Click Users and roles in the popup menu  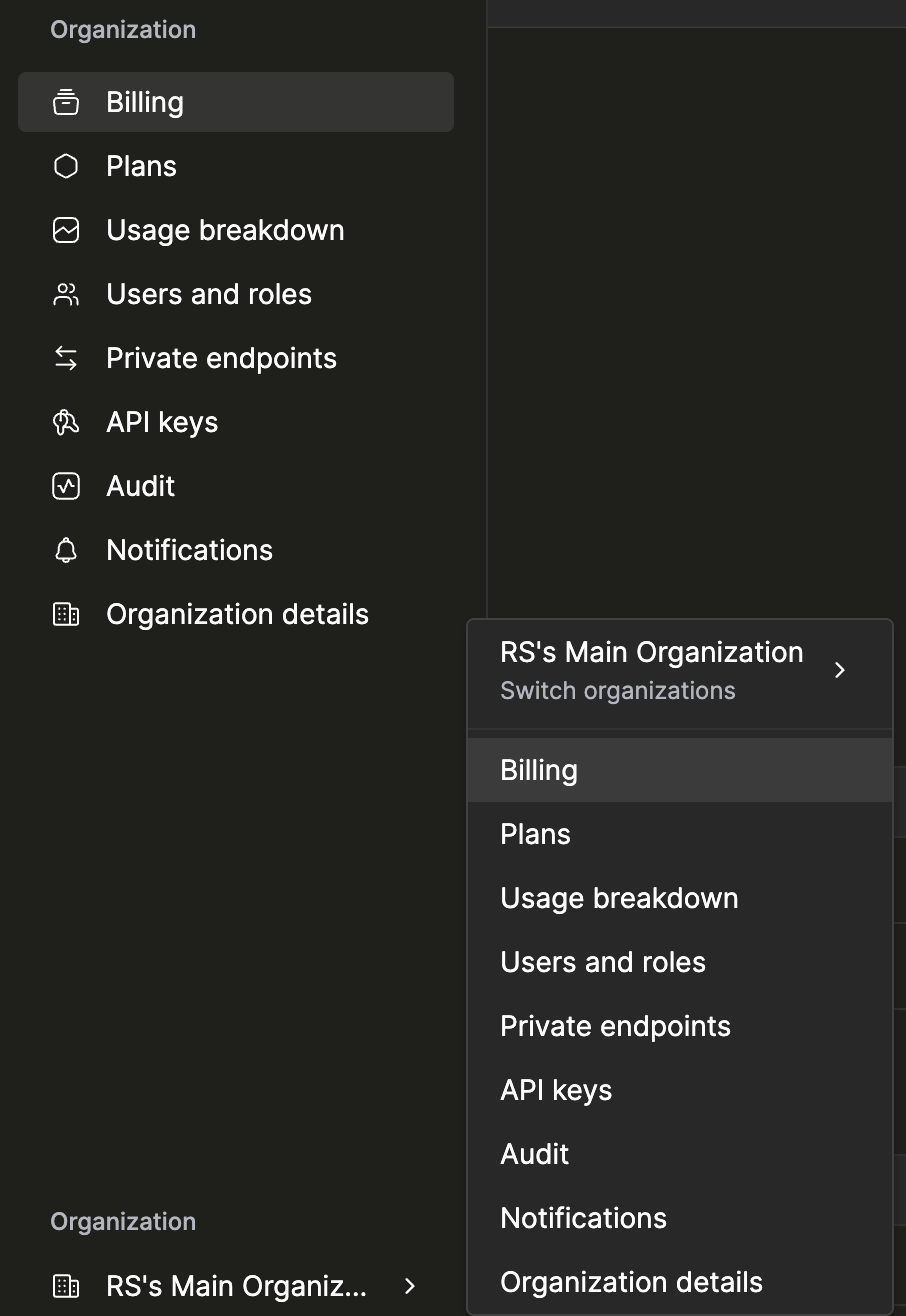coord(603,961)
